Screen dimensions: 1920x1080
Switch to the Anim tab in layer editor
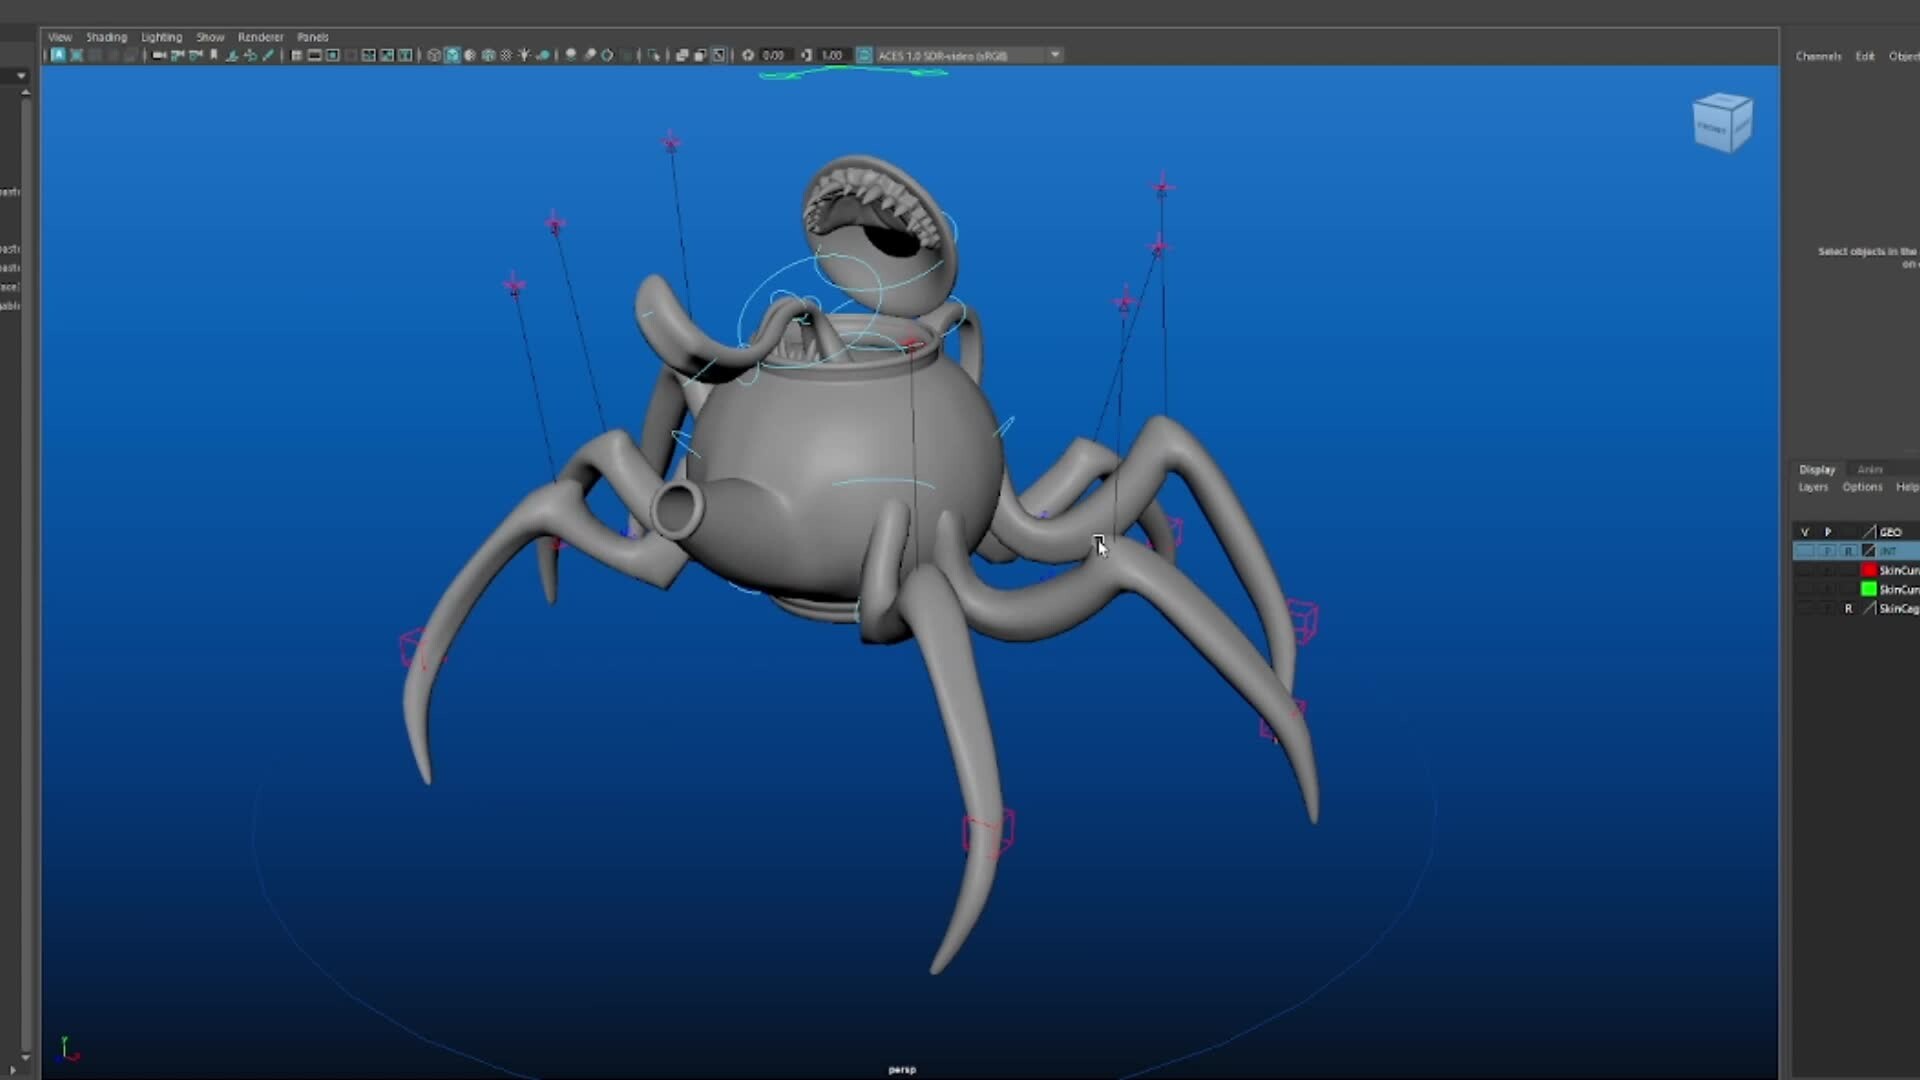click(x=1869, y=469)
